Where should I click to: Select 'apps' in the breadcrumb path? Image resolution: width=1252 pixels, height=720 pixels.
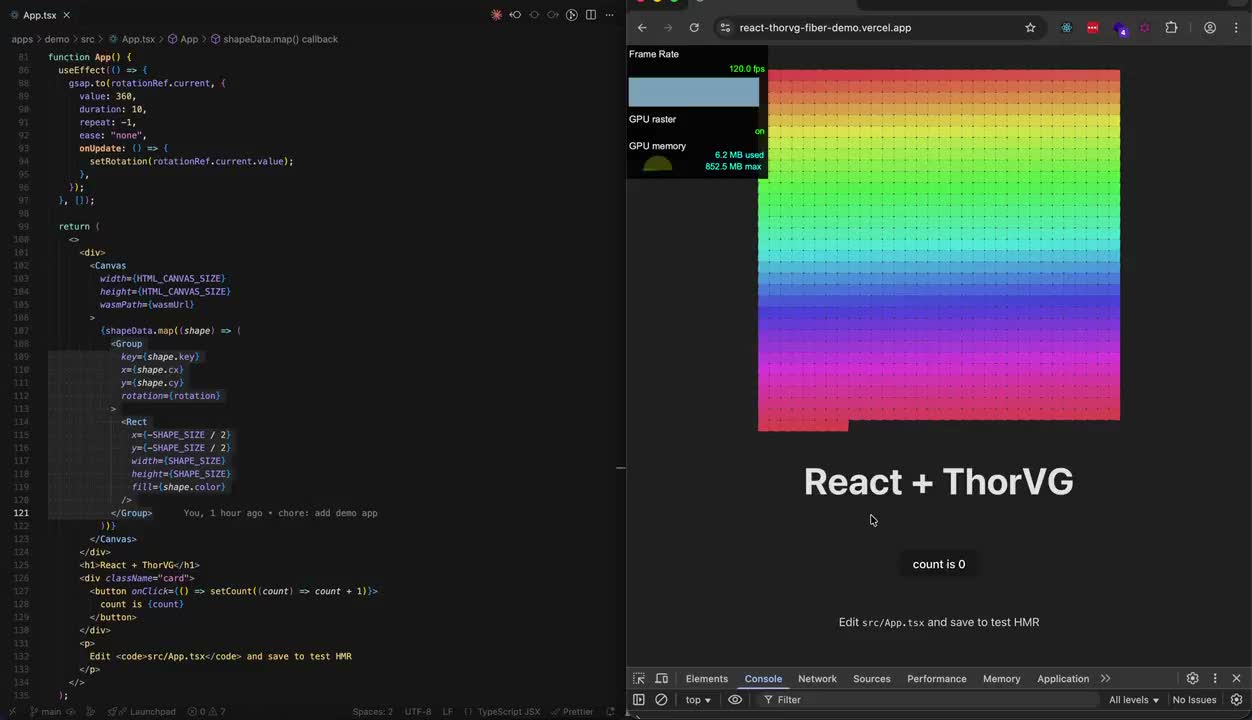[x=22, y=39]
